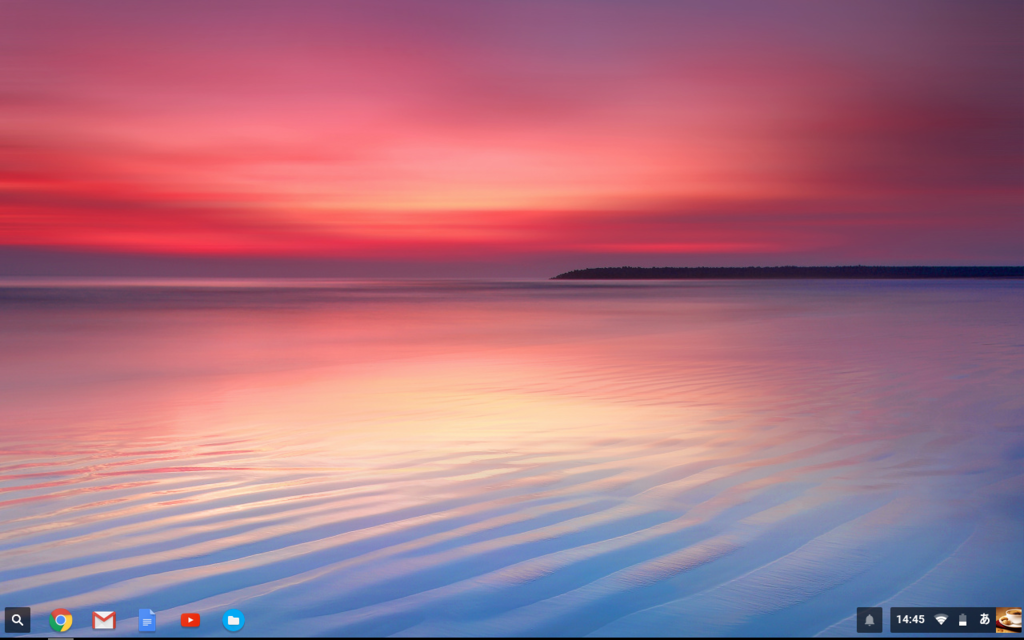Click the user avatar picture
This screenshot has height=640, width=1024.
(1009, 620)
